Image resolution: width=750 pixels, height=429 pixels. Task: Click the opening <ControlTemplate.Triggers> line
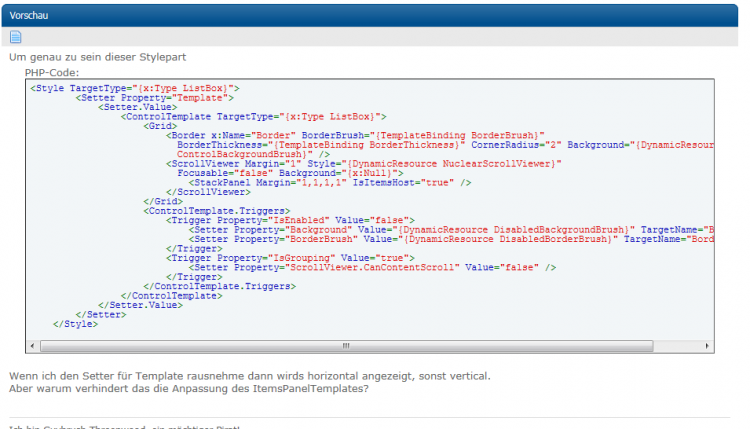[x=217, y=211]
